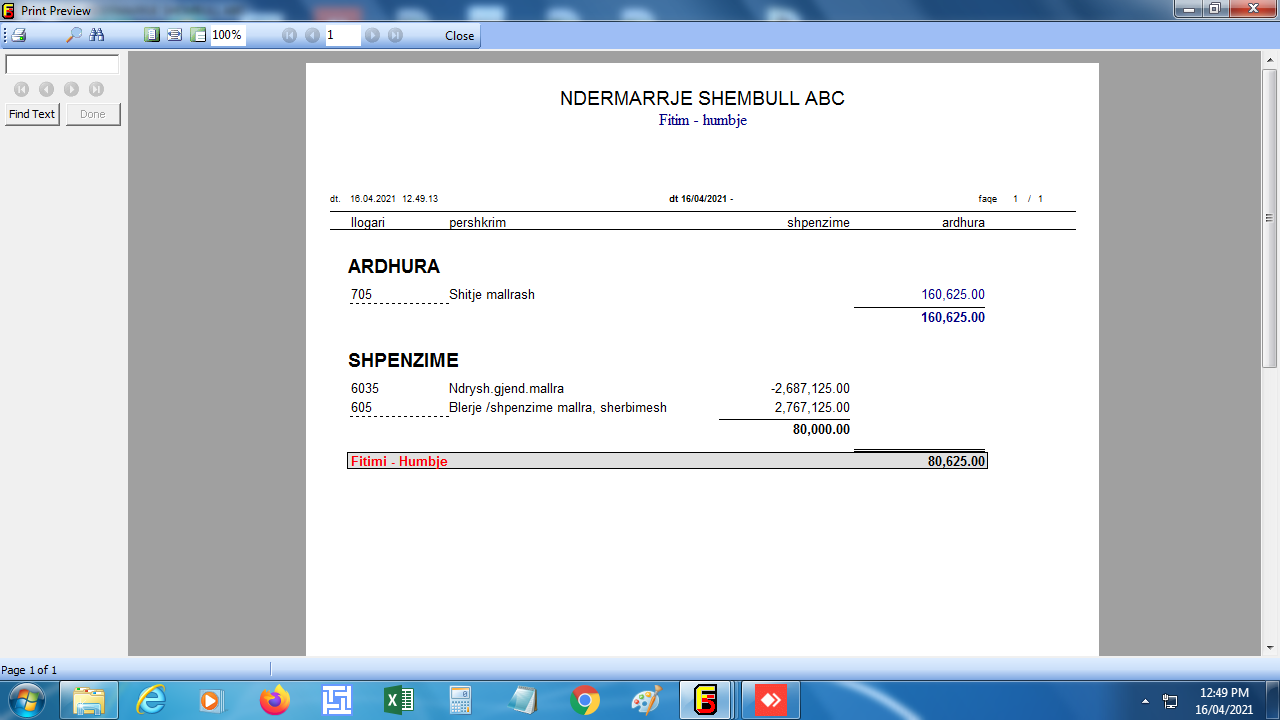The height and width of the screenshot is (720, 1280).
Task: Go to next page using toolbar arrow
Action: 372,35
